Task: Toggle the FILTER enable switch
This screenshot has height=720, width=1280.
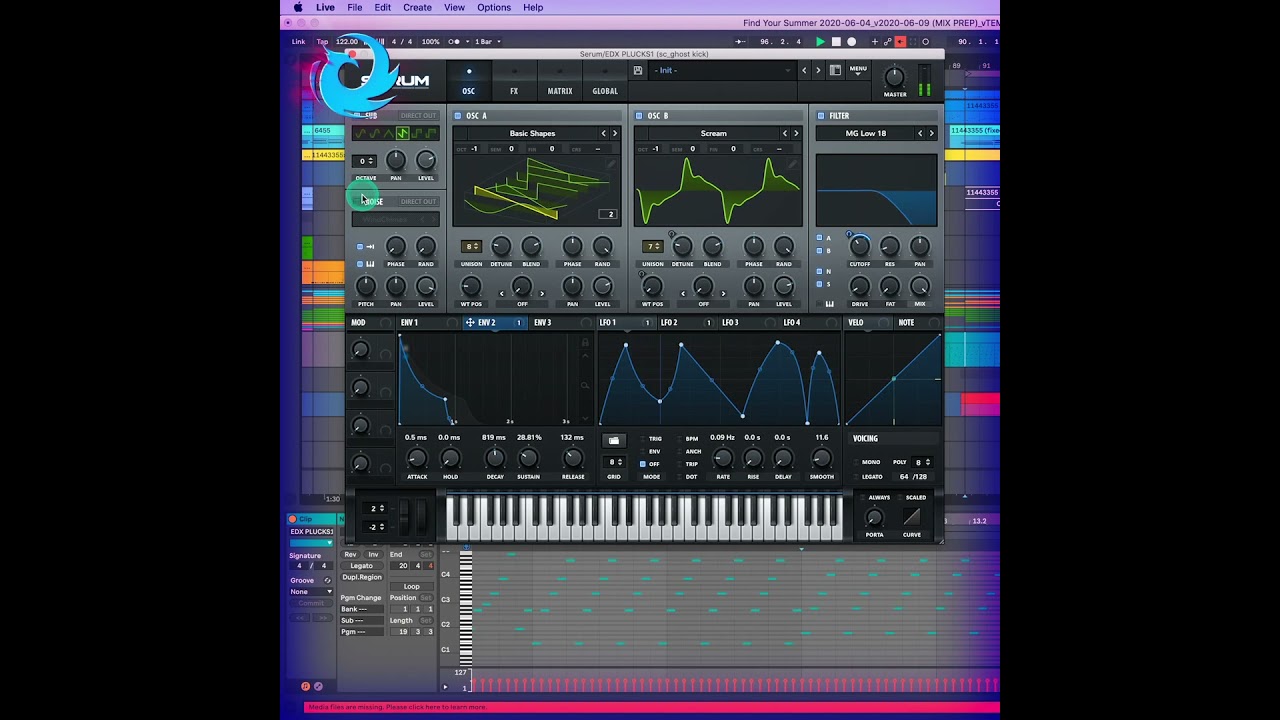Action: click(x=821, y=116)
